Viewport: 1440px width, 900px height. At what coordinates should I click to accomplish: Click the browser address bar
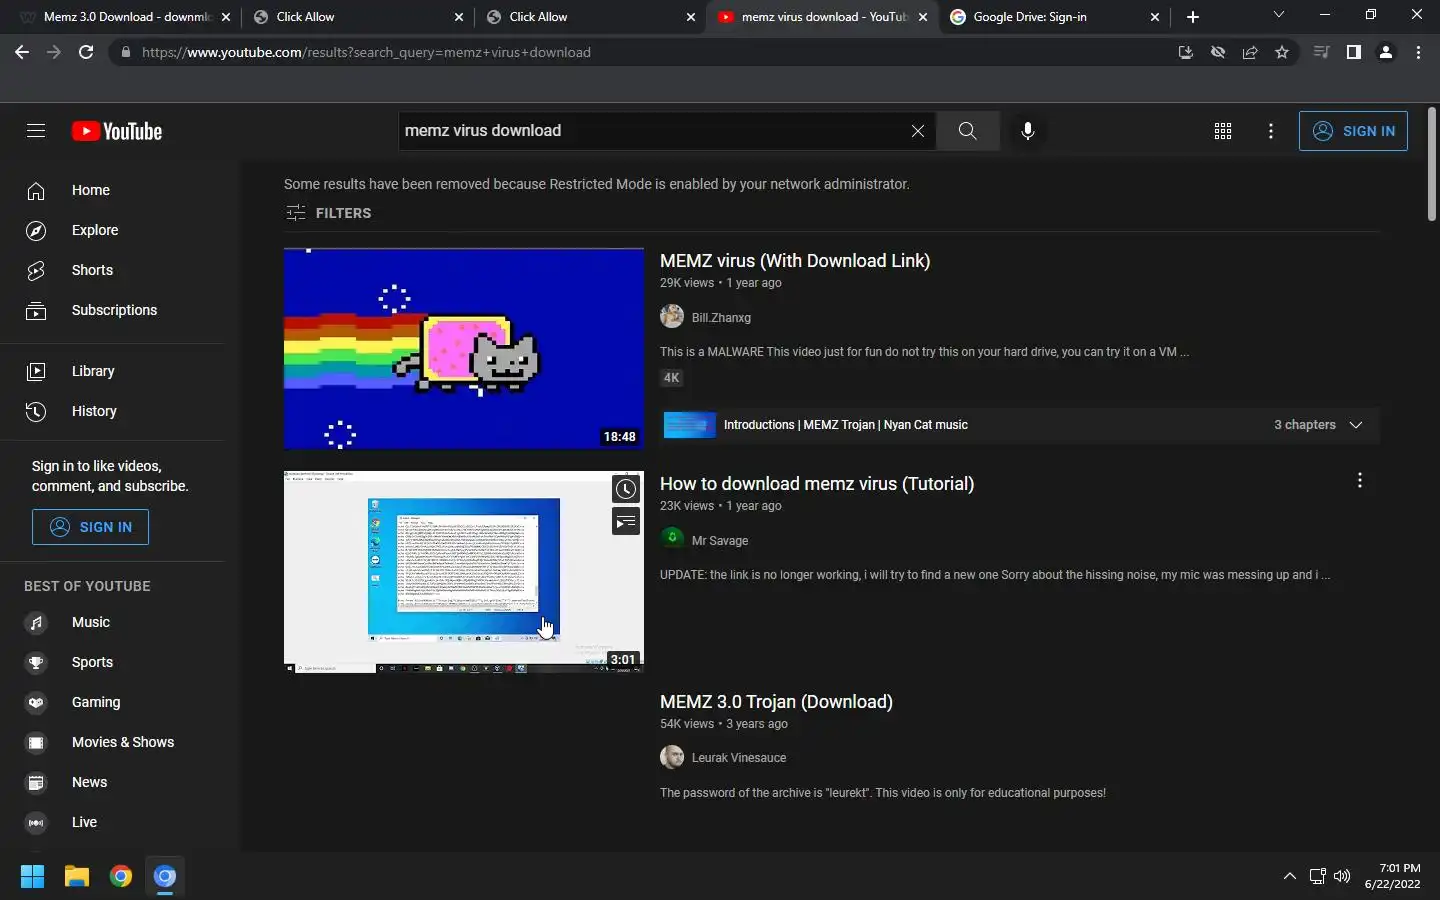tap(640, 52)
